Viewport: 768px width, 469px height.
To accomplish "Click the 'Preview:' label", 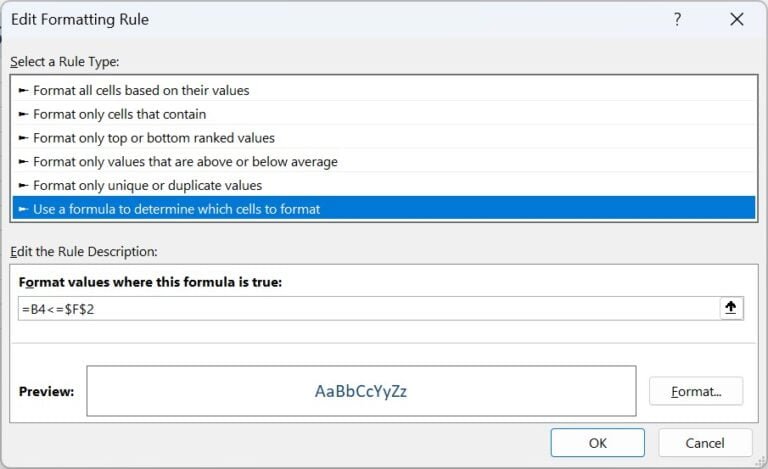I will 47,391.
